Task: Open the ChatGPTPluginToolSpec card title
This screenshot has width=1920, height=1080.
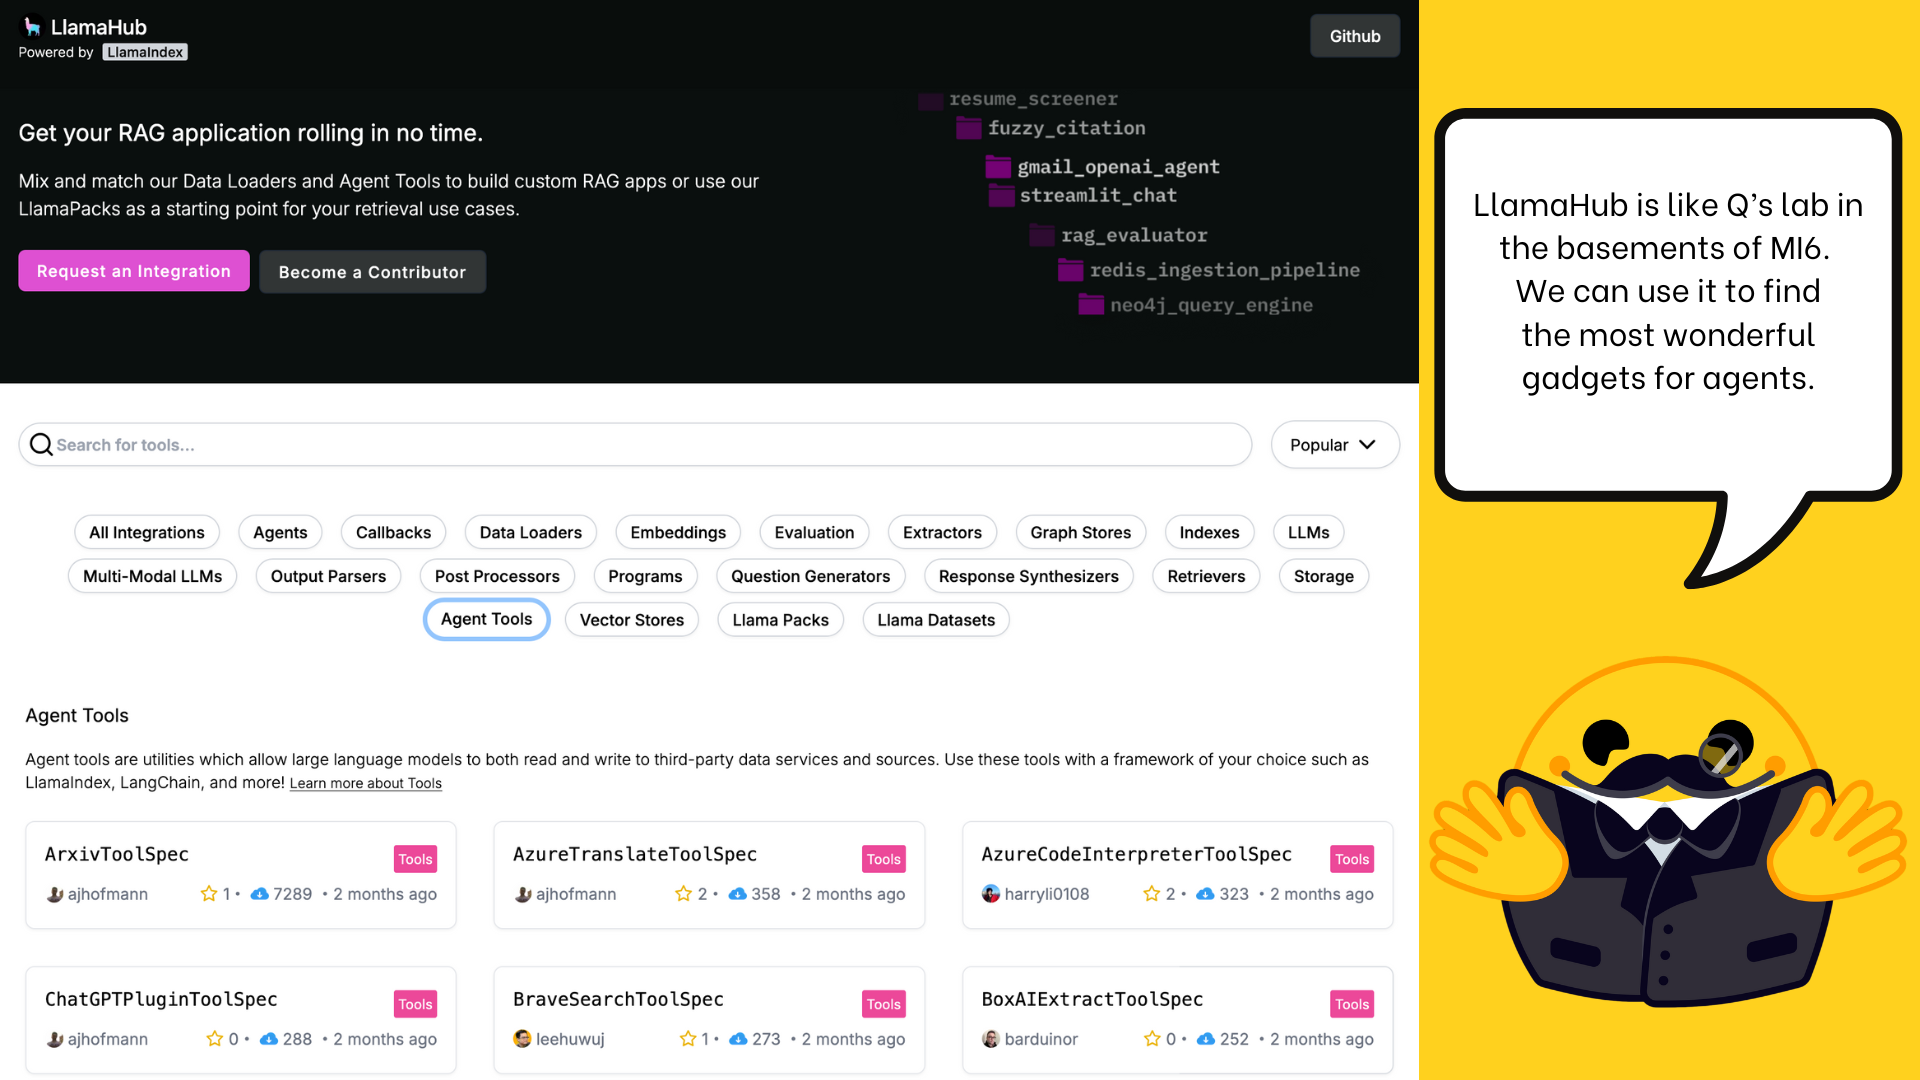Action: coord(161,999)
